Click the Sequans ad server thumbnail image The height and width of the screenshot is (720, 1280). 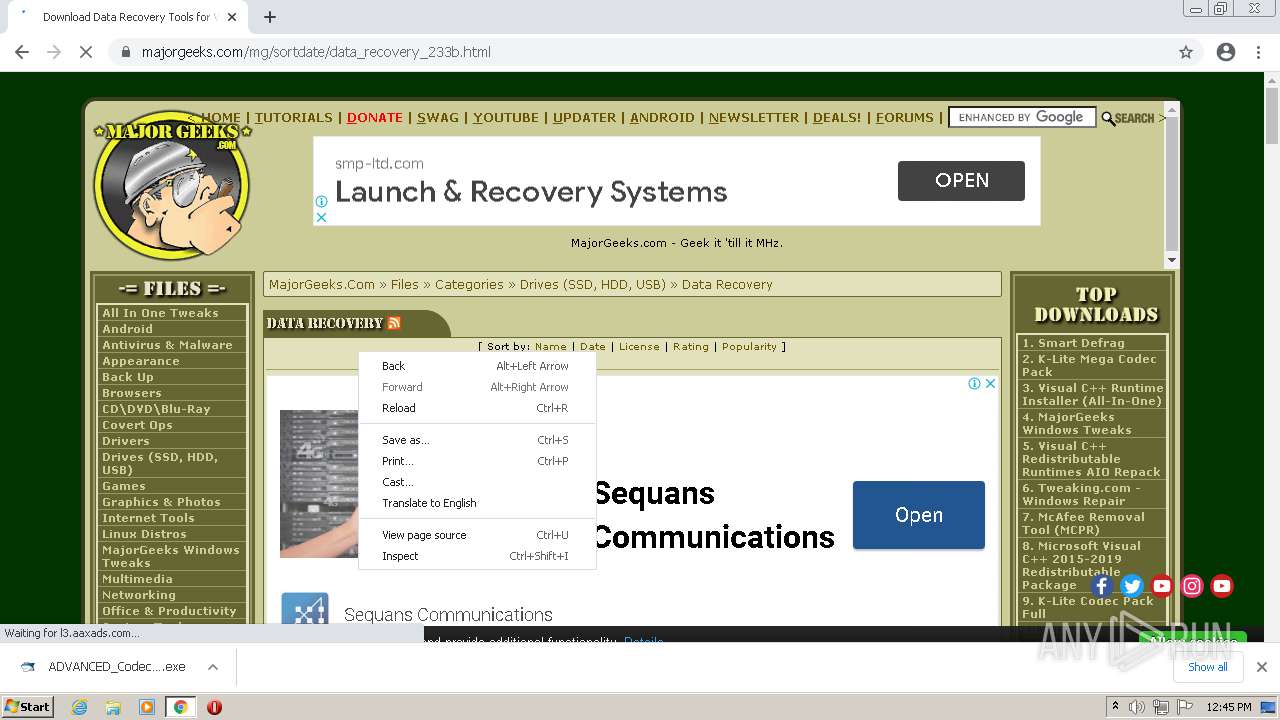[x=318, y=483]
